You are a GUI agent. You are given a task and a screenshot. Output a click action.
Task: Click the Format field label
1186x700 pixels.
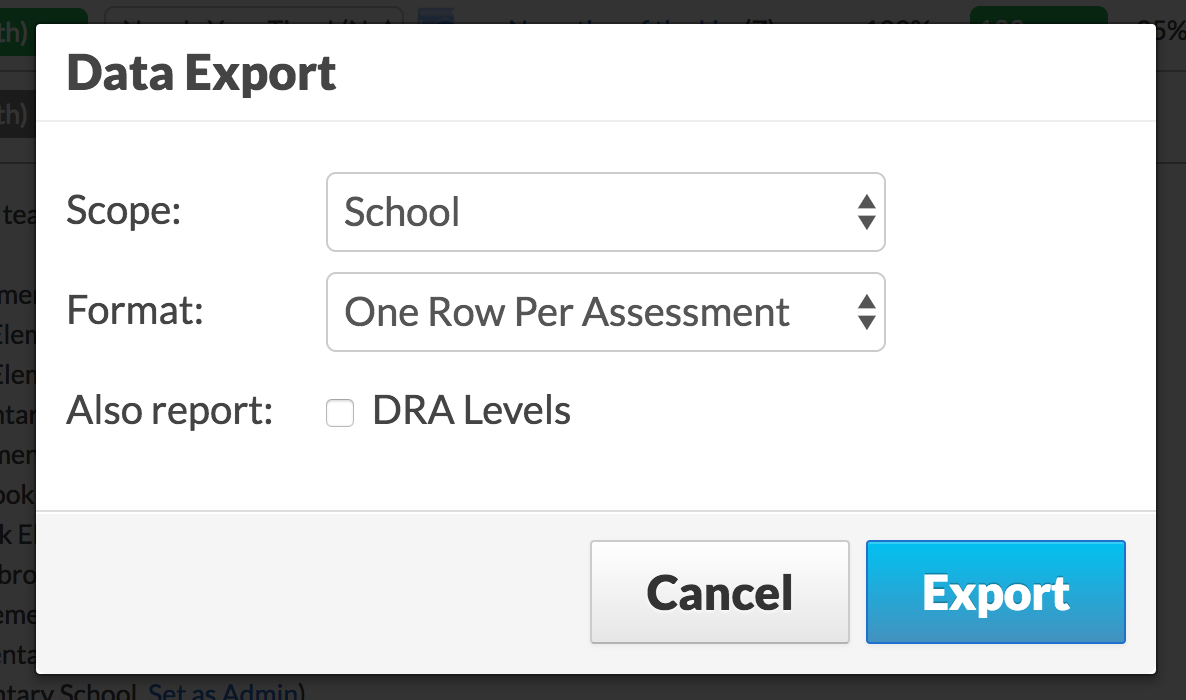(x=135, y=310)
